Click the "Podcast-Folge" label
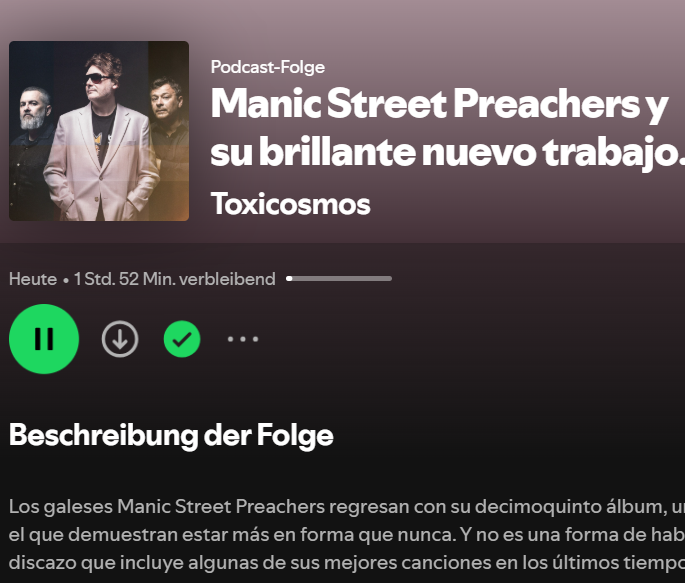This screenshot has width=685, height=583. [x=268, y=67]
